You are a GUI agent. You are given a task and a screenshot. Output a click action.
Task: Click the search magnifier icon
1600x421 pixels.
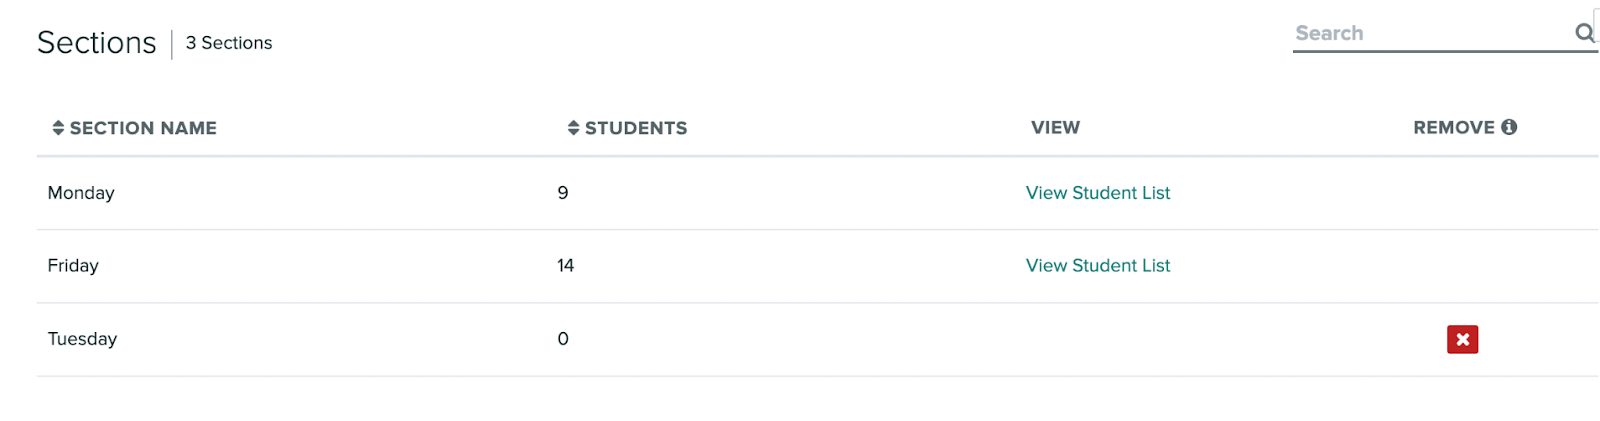[x=1584, y=33]
